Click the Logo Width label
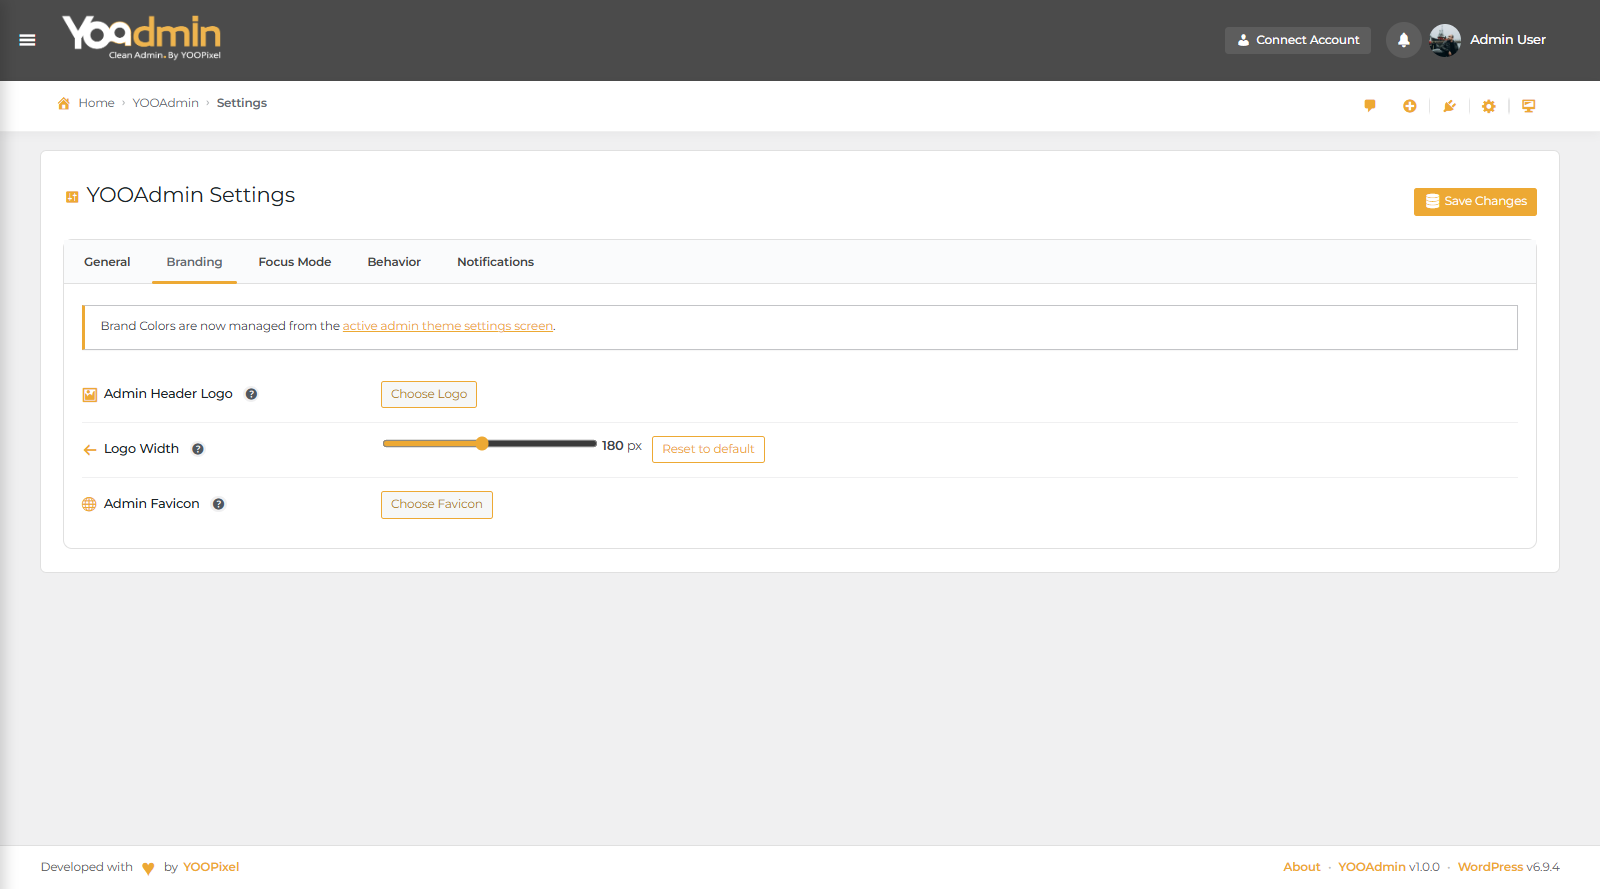The image size is (1600, 889). 142,449
